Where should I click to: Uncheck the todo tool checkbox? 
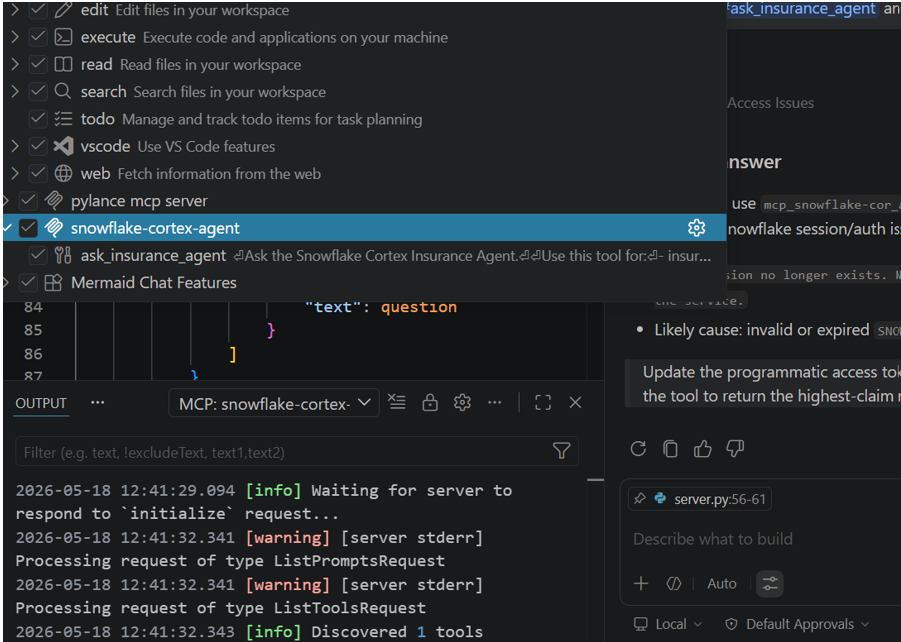click(x=38, y=118)
